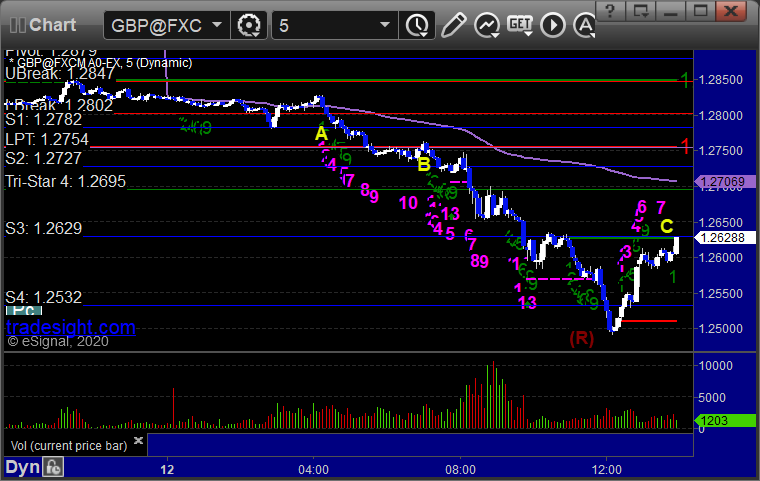The width and height of the screenshot is (760, 481).
Task: Click the 1.25000 price axis label
Action: [721, 329]
